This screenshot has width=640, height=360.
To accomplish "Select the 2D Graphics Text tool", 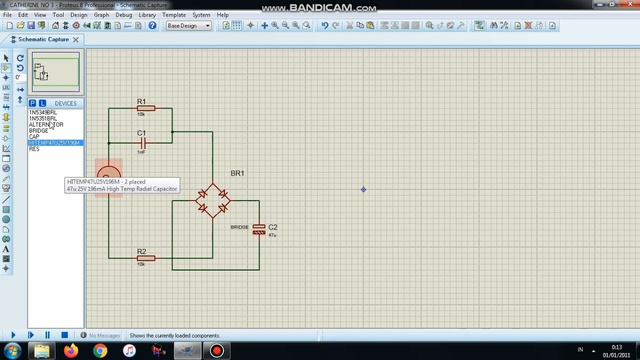I will tap(6, 249).
